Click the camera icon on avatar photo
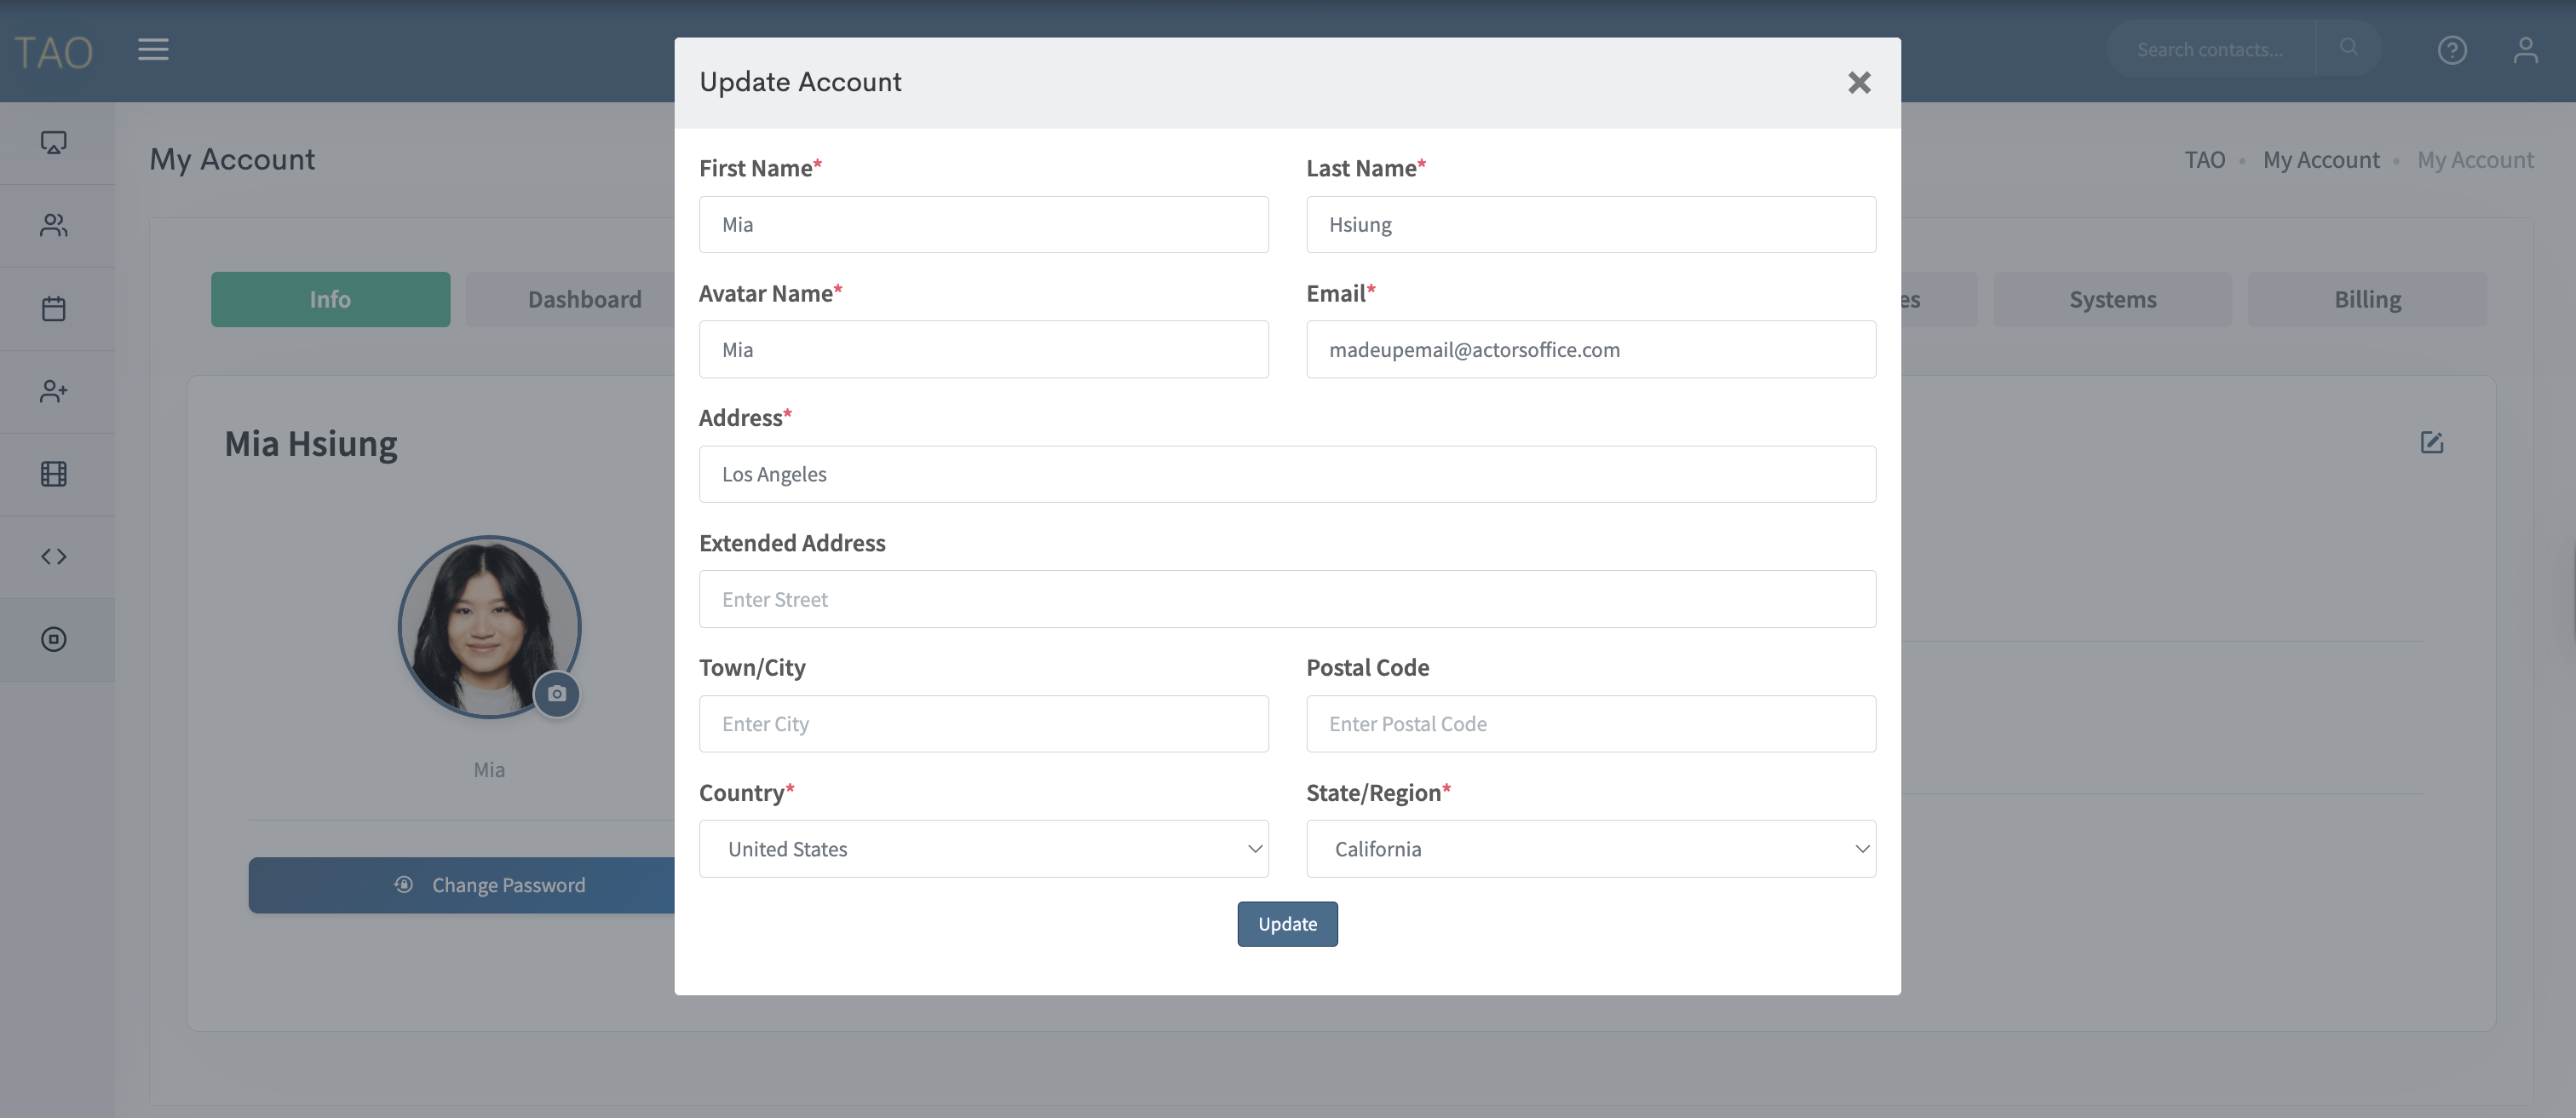This screenshot has width=2576, height=1118. [x=557, y=693]
